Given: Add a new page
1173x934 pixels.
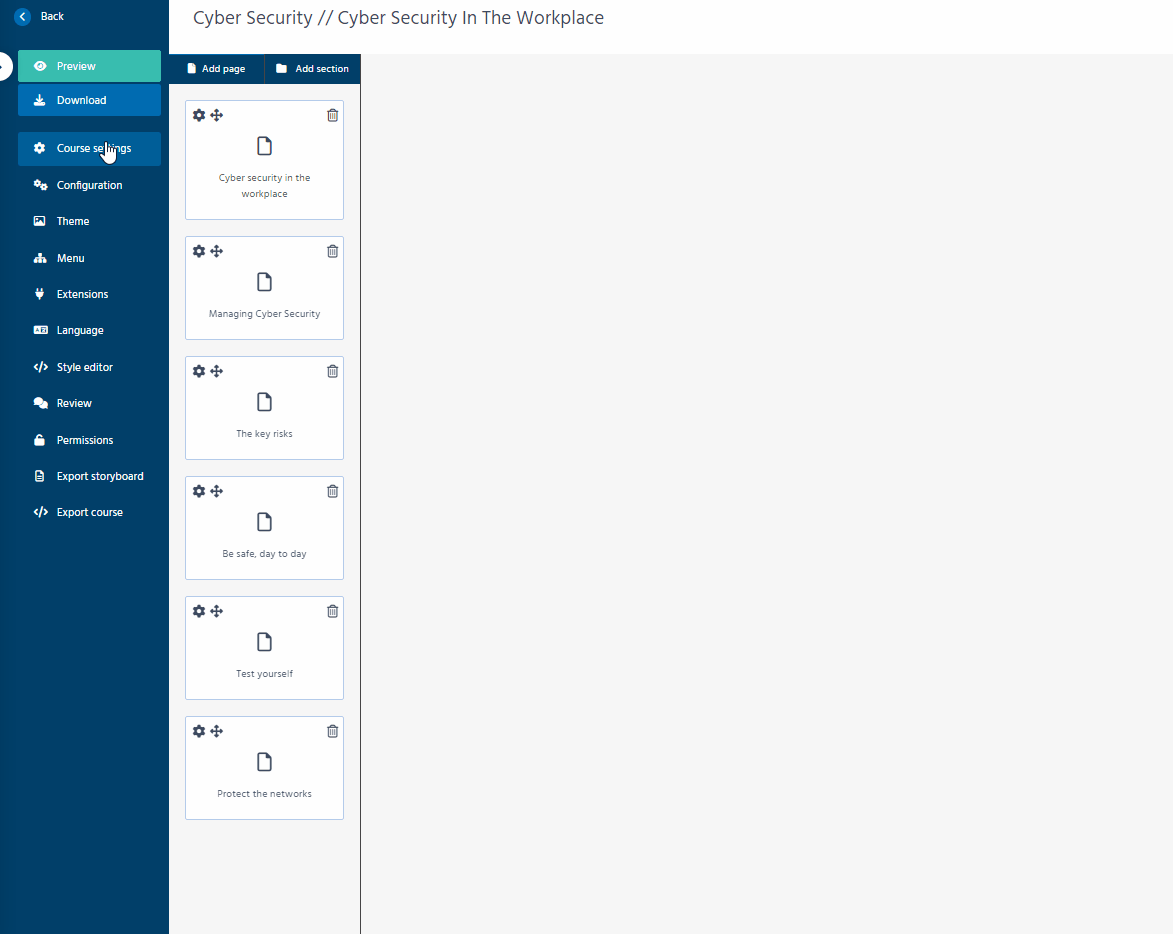Looking at the screenshot, I should coord(216,69).
